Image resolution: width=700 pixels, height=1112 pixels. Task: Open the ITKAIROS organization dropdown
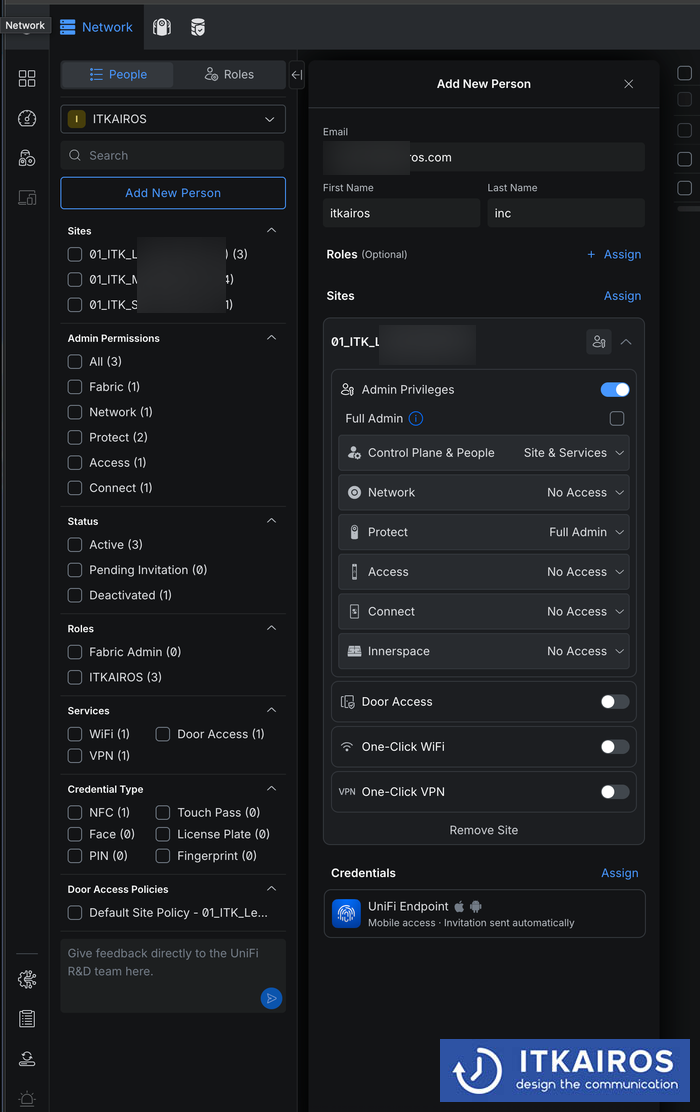173,119
